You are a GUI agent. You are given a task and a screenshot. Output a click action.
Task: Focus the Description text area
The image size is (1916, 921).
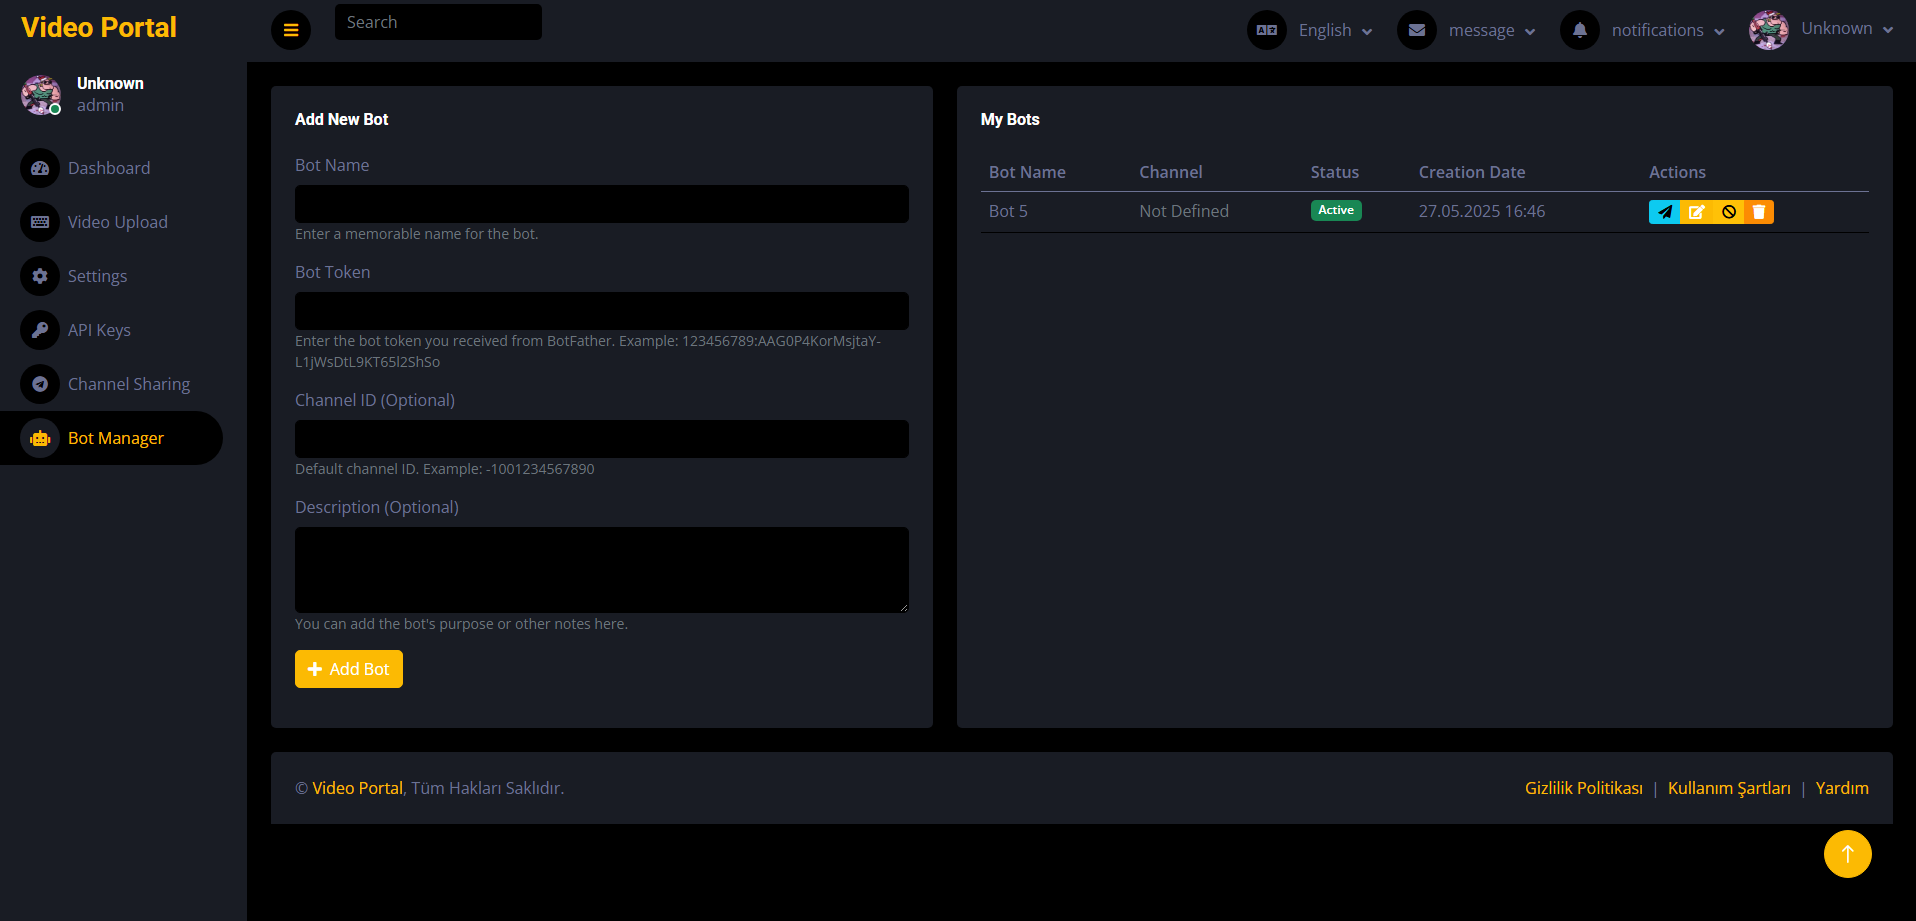point(602,570)
